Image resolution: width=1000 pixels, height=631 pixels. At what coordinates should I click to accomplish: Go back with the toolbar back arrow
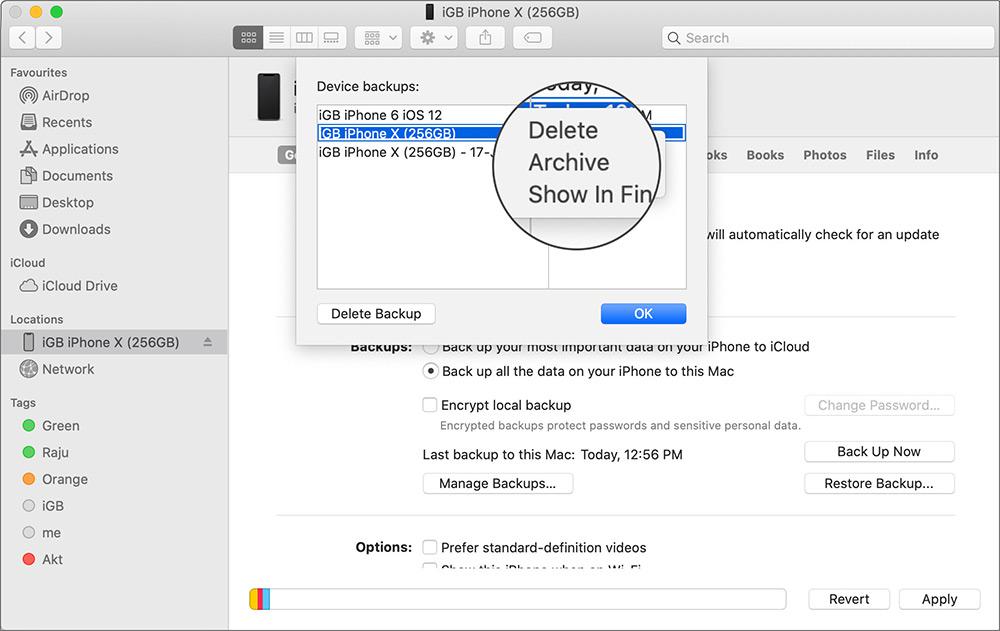coord(22,38)
